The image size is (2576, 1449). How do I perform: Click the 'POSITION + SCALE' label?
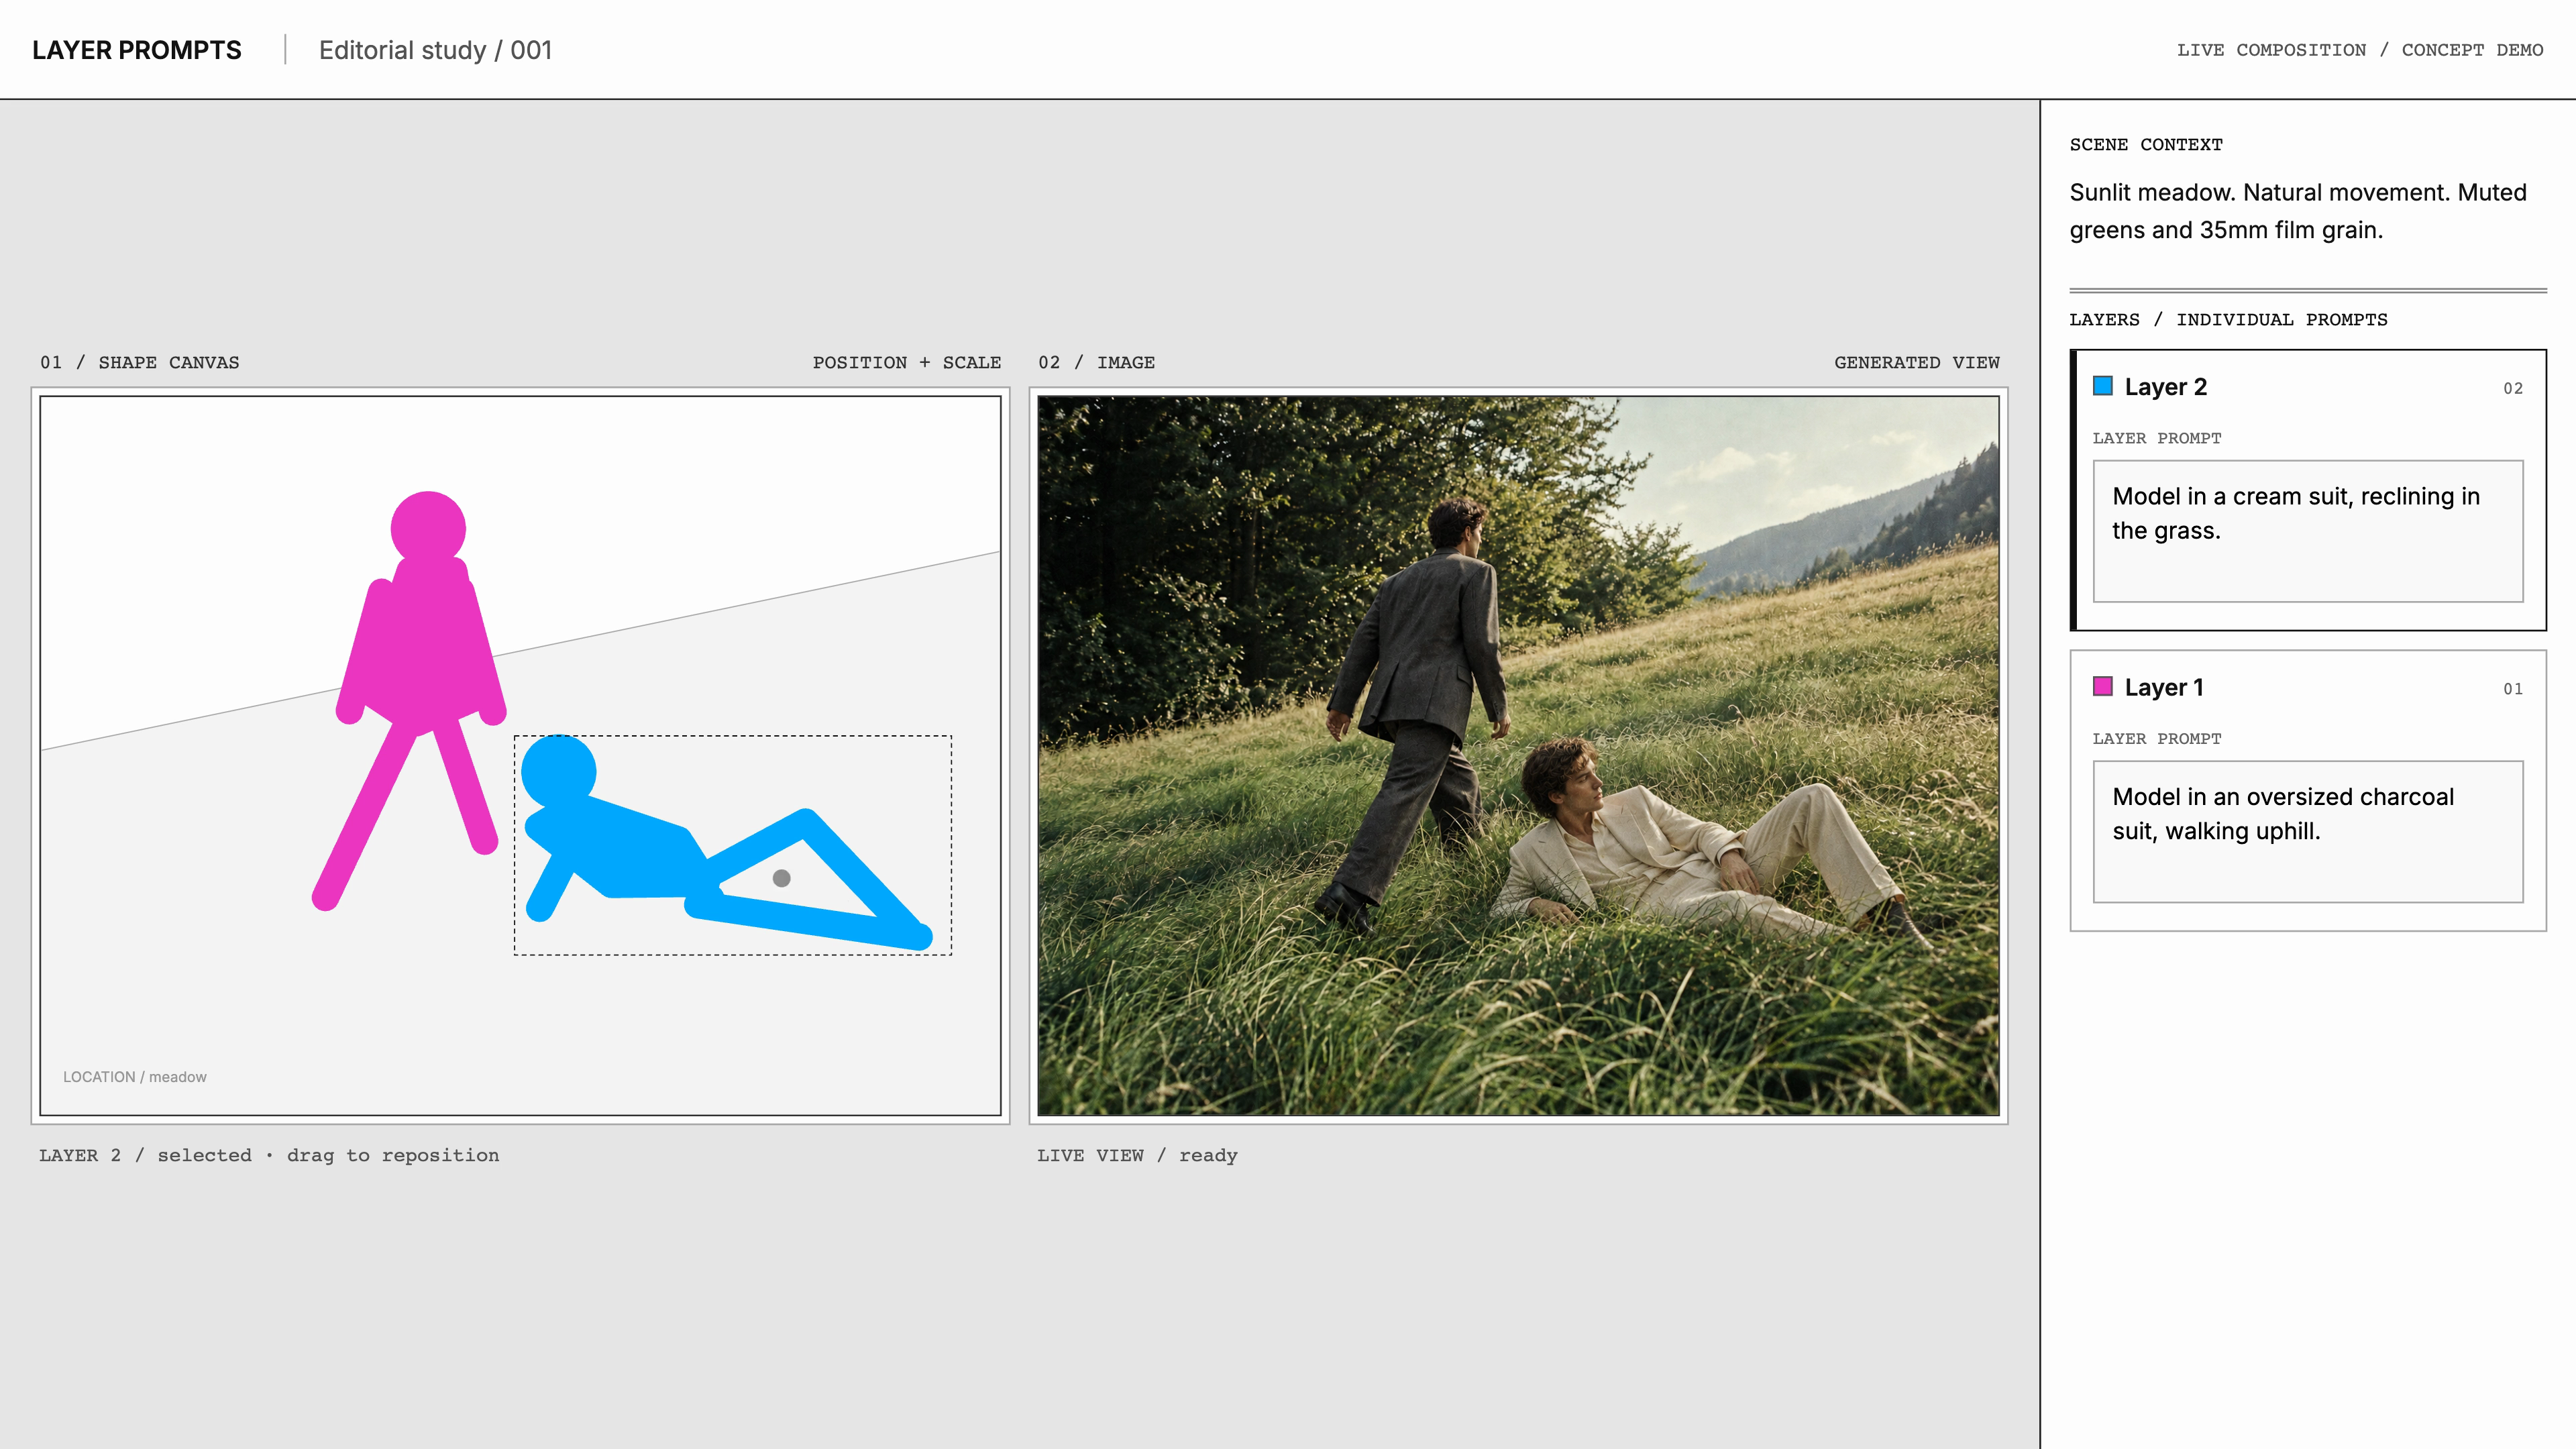coord(907,362)
